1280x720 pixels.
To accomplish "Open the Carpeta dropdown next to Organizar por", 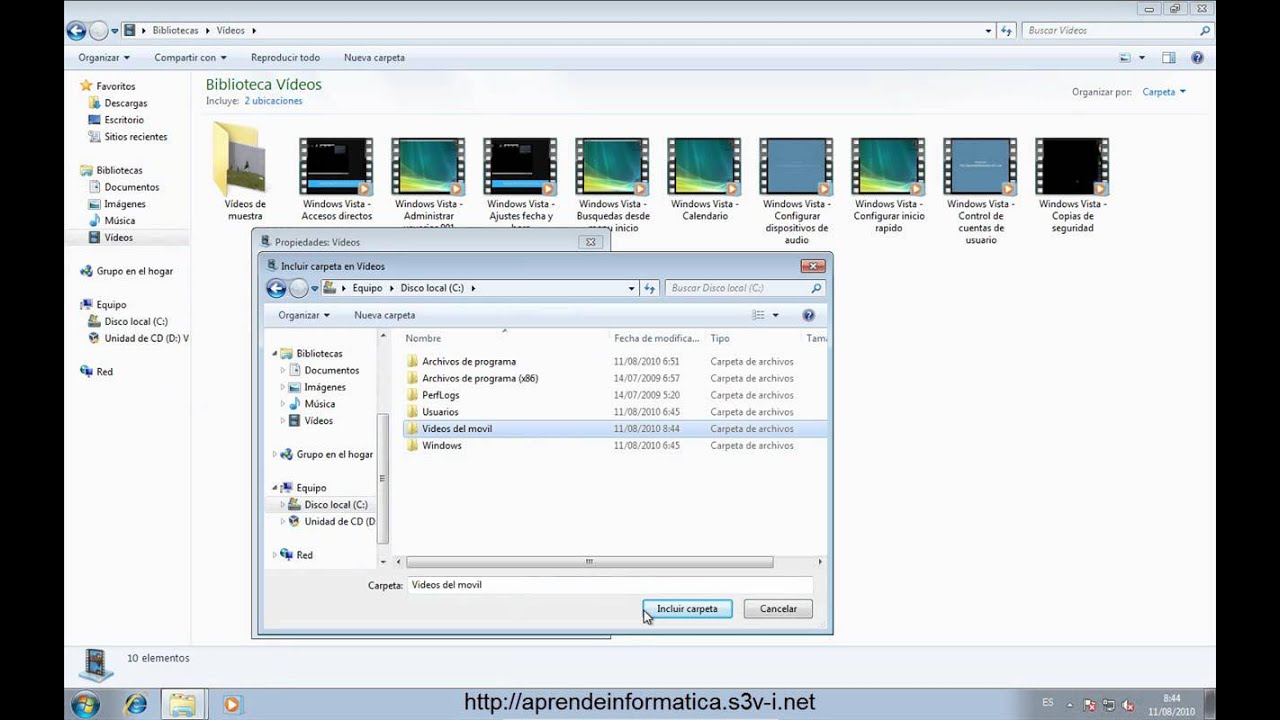I will tap(1164, 92).
